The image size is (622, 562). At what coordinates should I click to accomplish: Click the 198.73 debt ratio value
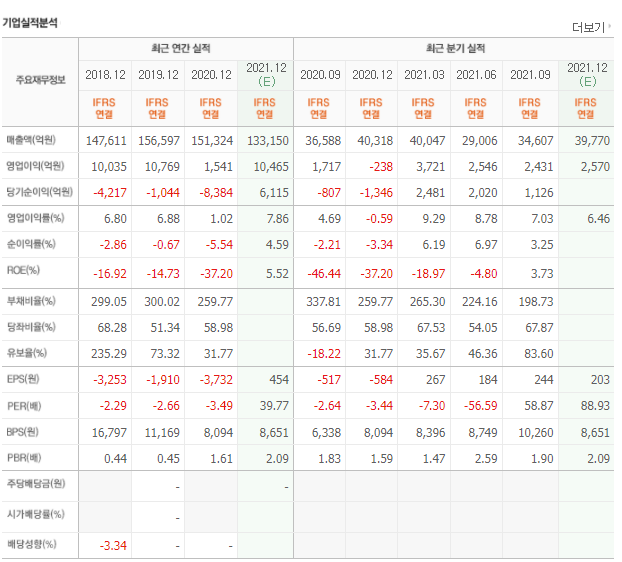[536, 302]
